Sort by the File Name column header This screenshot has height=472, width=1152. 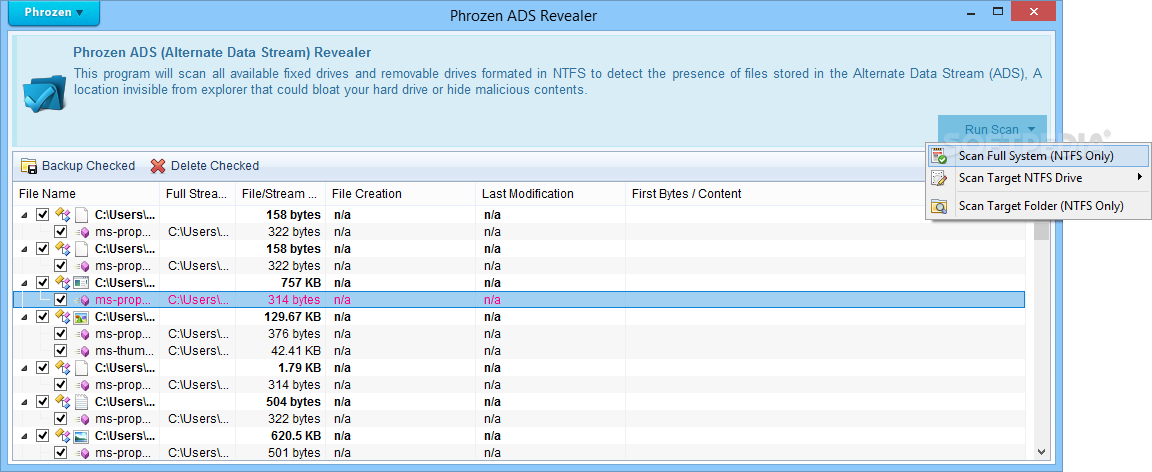point(87,193)
